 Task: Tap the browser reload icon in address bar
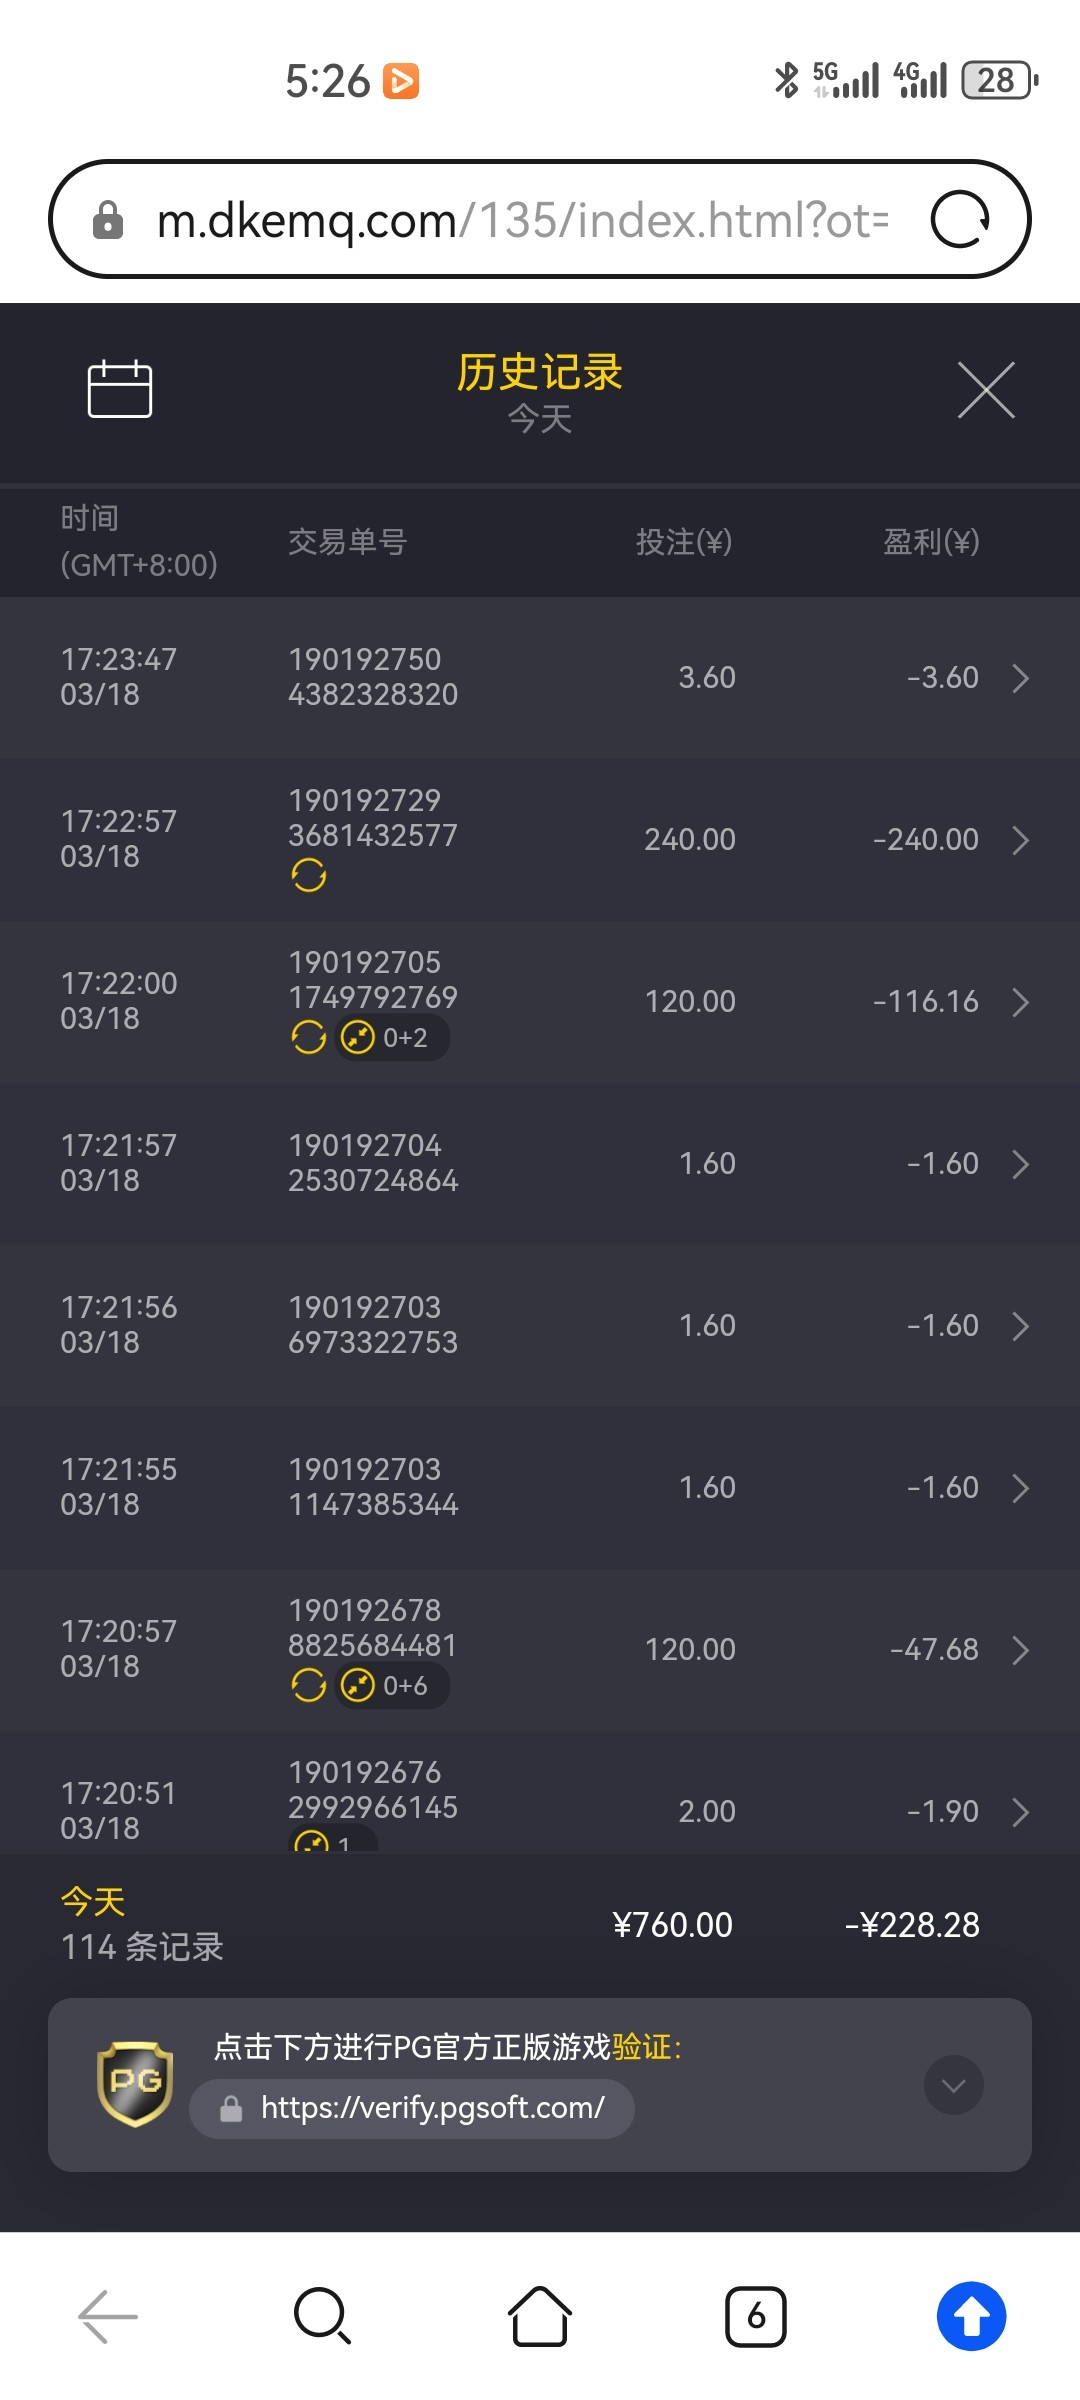(960, 219)
